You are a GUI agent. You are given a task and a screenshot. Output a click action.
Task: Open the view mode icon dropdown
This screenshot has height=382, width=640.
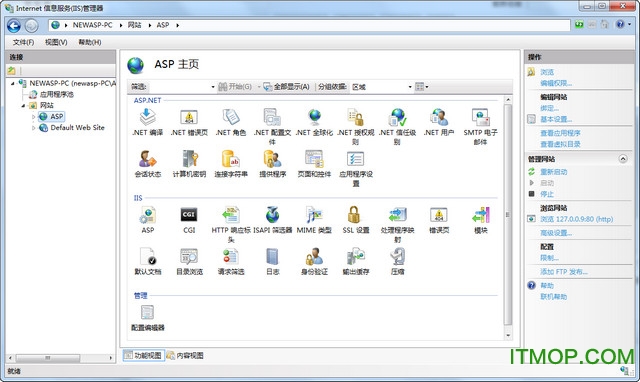pyautogui.click(x=422, y=87)
